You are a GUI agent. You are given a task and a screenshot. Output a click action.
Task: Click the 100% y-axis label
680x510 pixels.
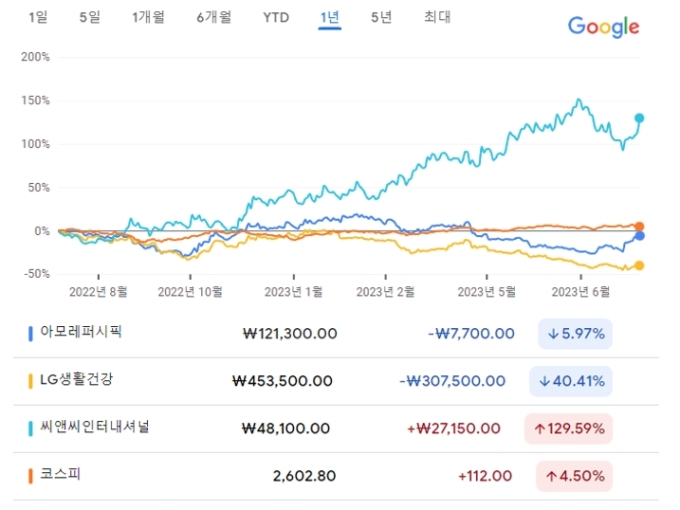[x=36, y=144]
